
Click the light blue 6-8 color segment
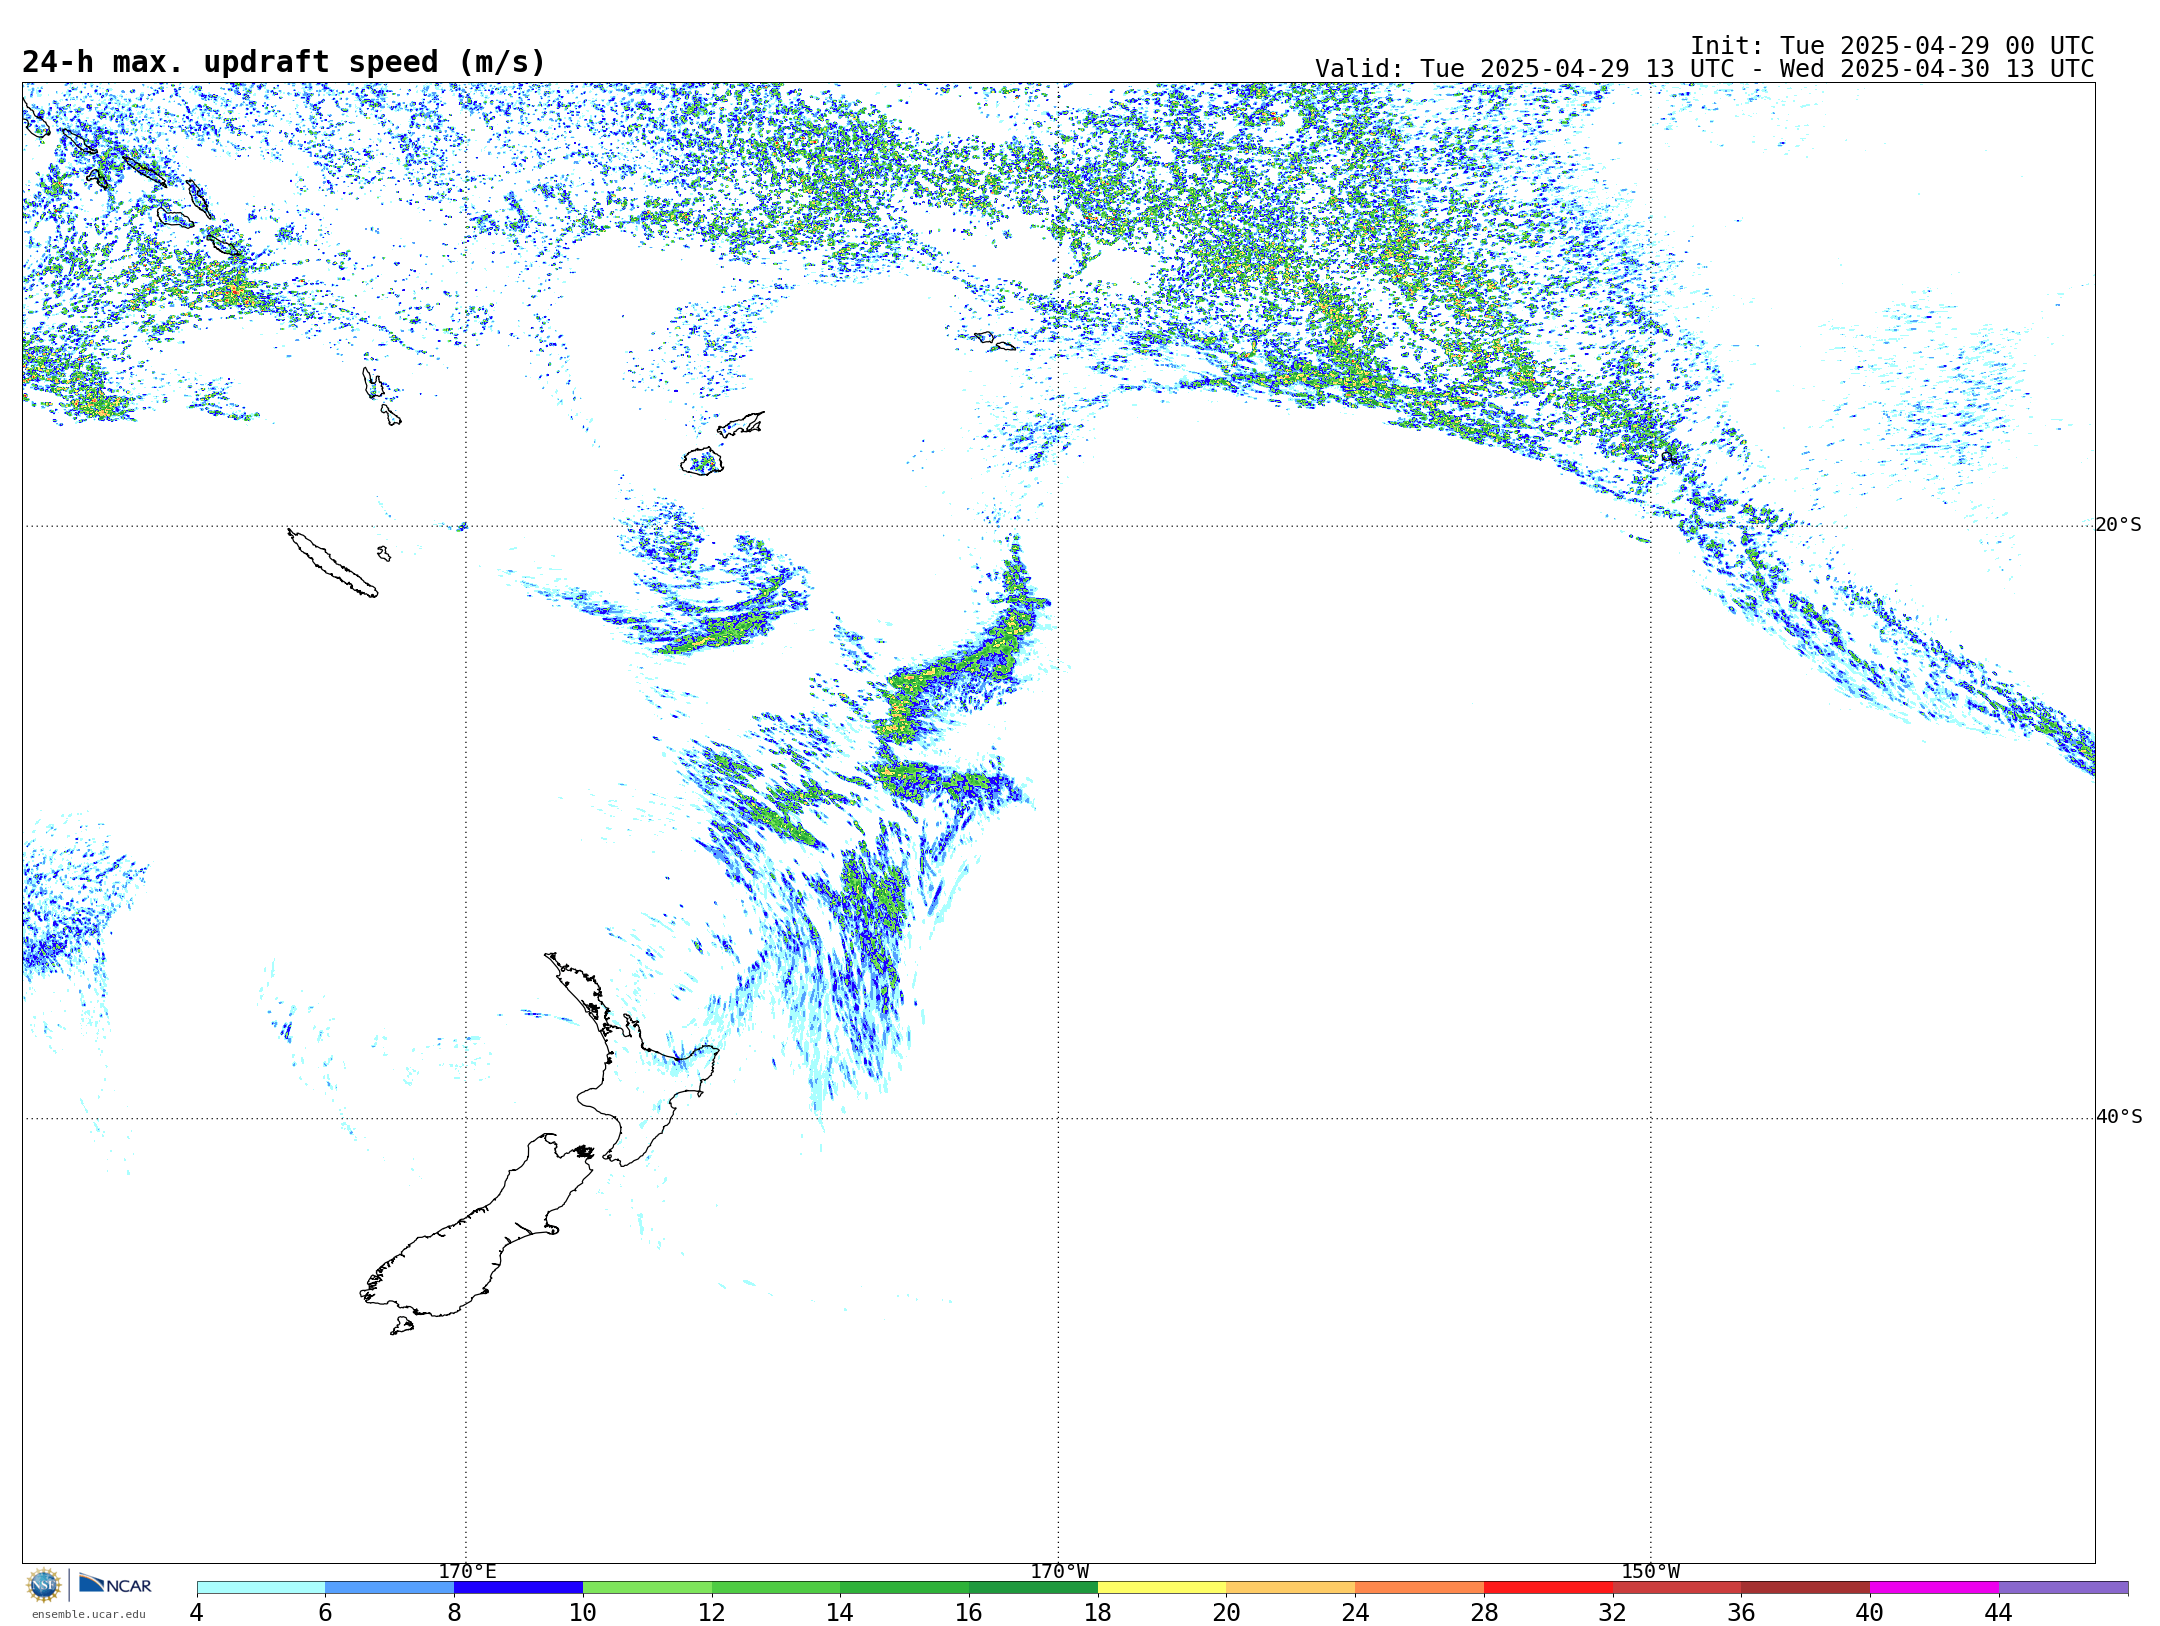(390, 1587)
